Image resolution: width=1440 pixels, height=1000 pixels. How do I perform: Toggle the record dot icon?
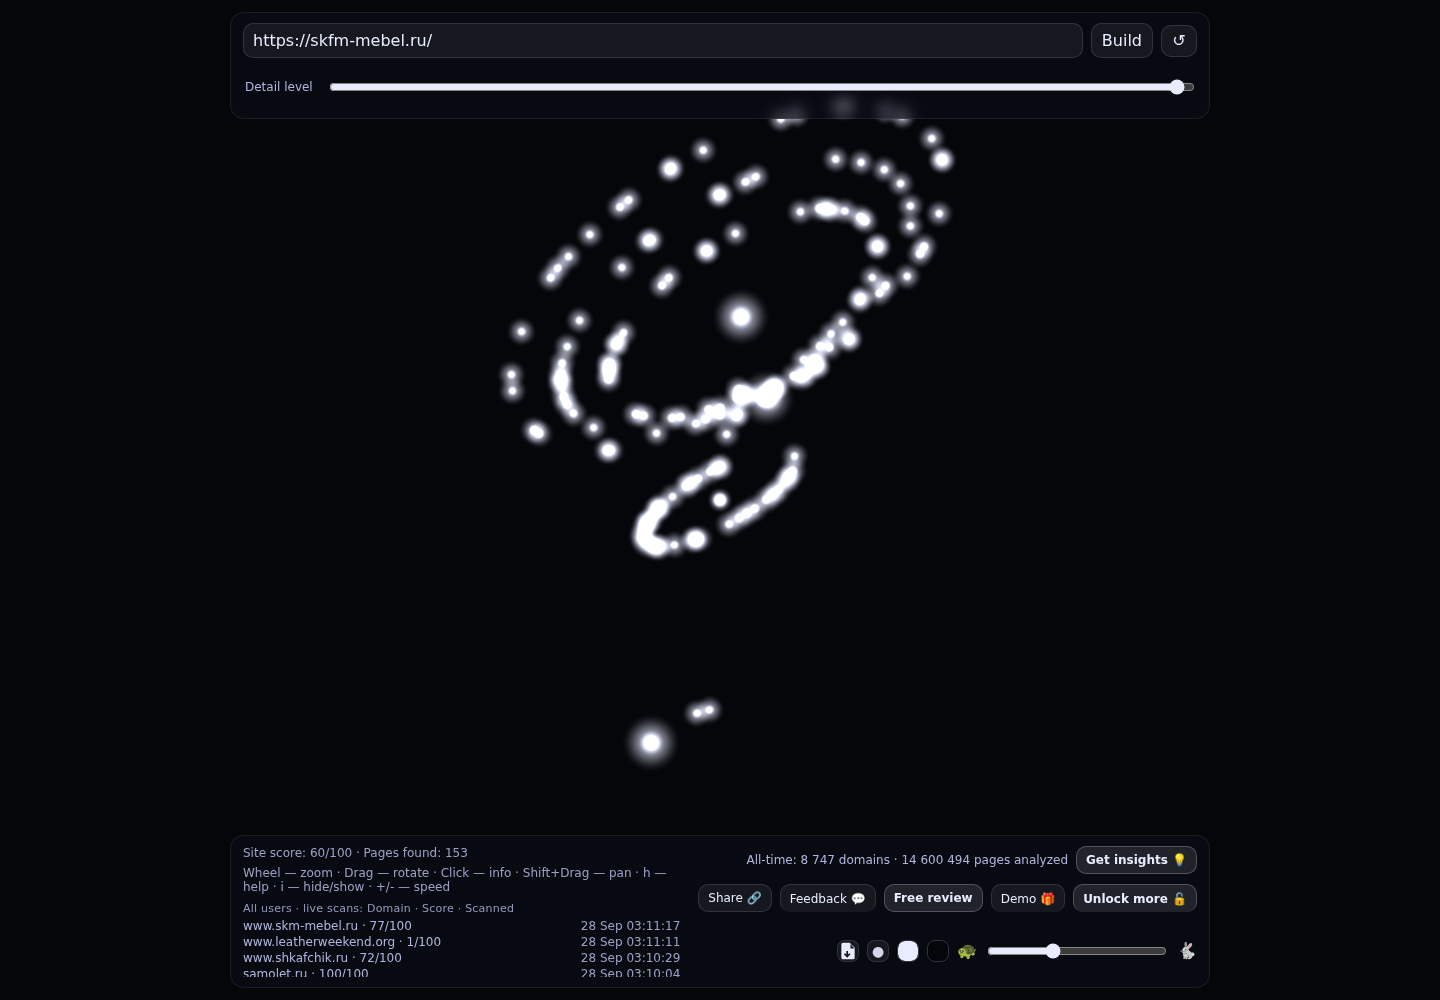coord(878,951)
